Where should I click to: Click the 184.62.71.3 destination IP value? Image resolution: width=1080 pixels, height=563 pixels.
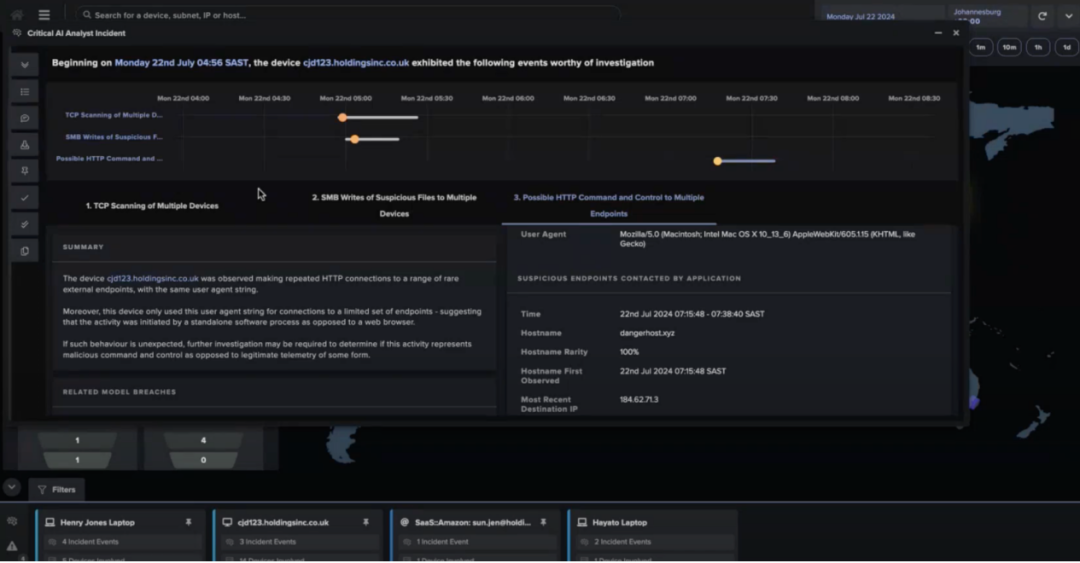pyautogui.click(x=638, y=400)
